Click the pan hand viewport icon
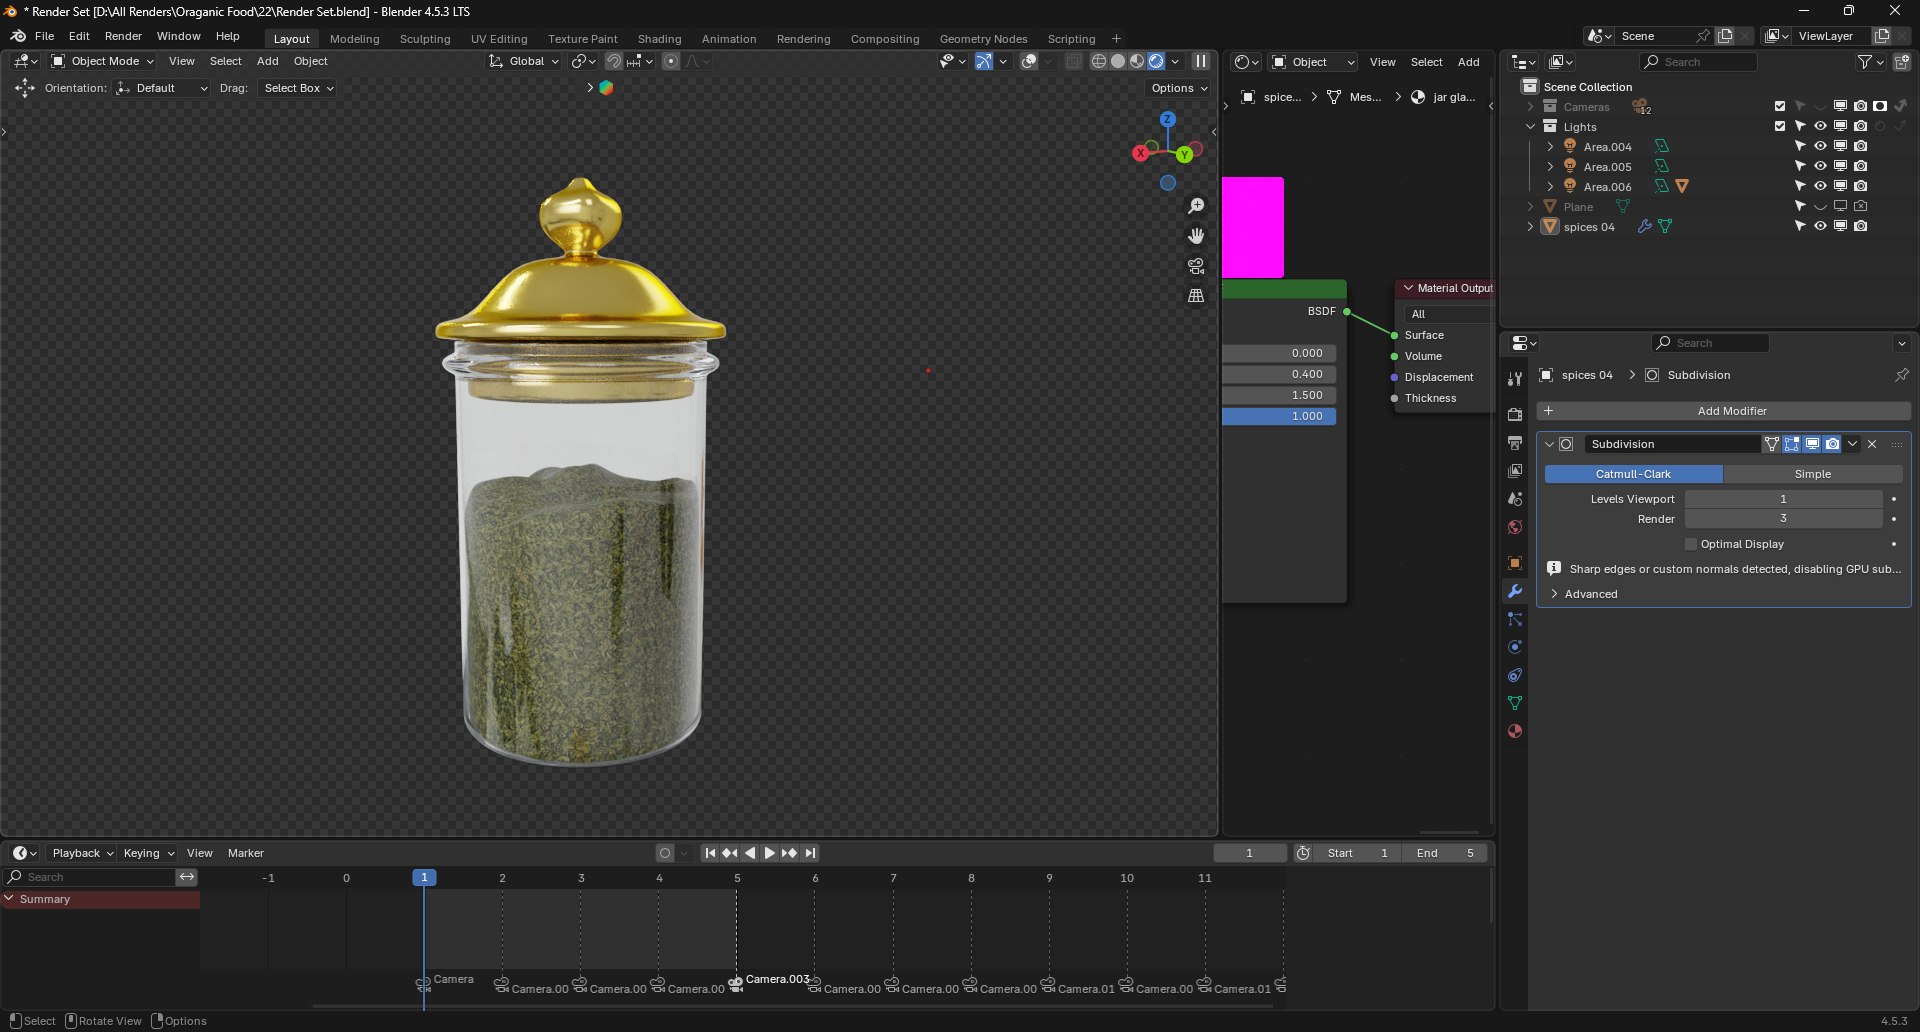 coord(1196,236)
